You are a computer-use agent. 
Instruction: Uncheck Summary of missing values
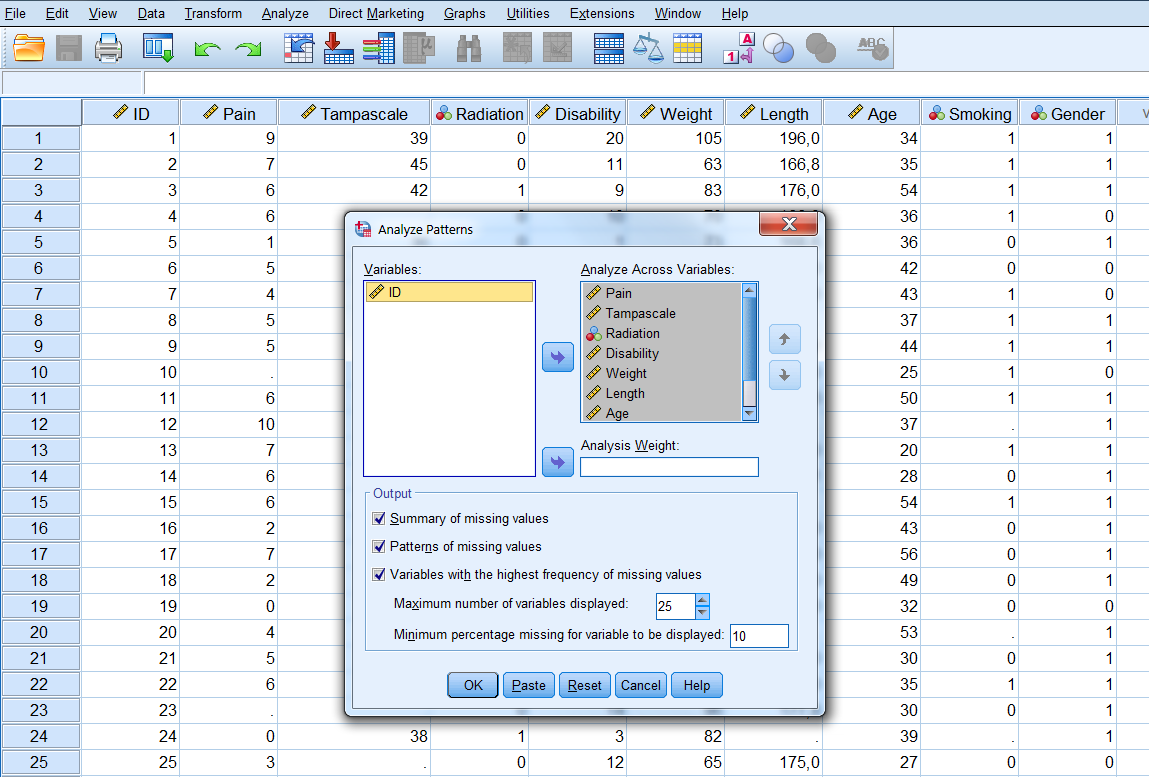click(379, 519)
